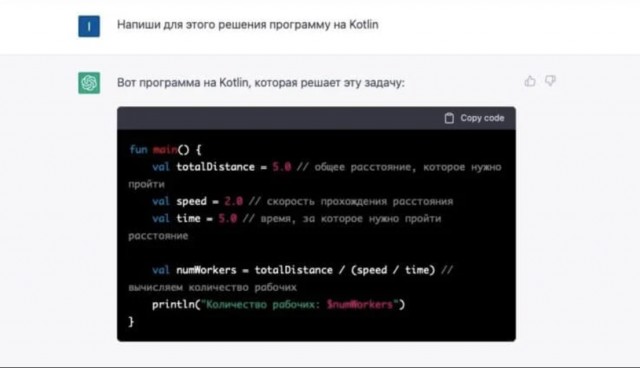Click the comment "вычисляем количество рабочих"
The width and height of the screenshot is (640, 368).
[x=213, y=287]
